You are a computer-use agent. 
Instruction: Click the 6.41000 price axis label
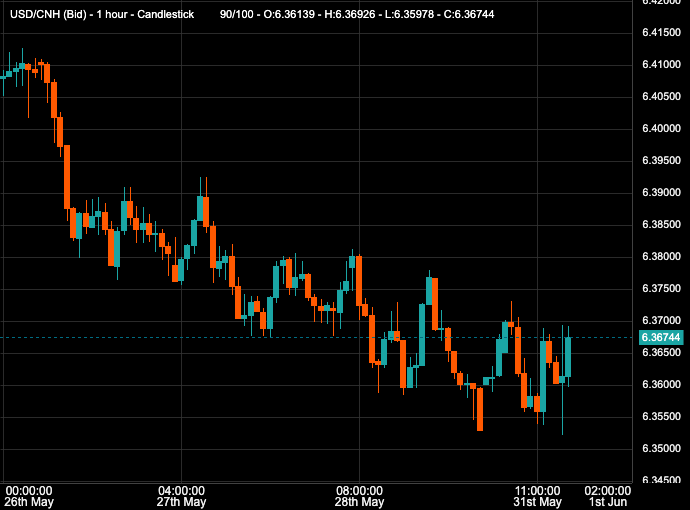(x=661, y=65)
